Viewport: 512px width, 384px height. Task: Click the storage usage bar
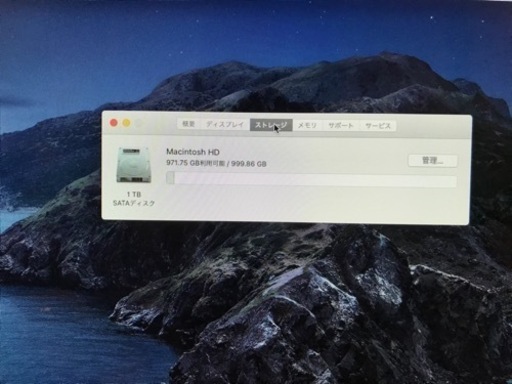pyautogui.click(x=311, y=180)
